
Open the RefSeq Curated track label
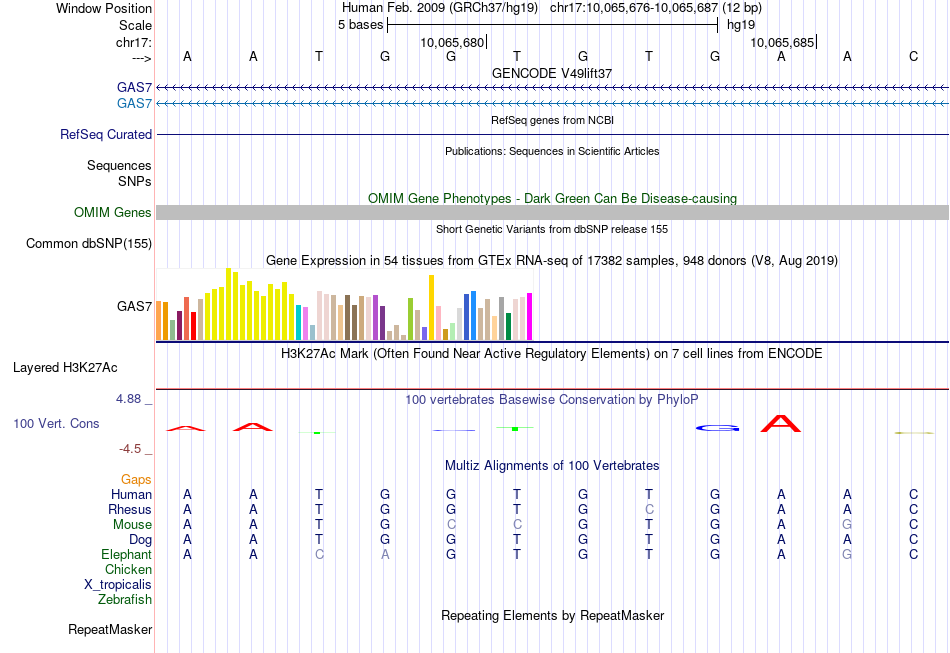(x=105, y=134)
